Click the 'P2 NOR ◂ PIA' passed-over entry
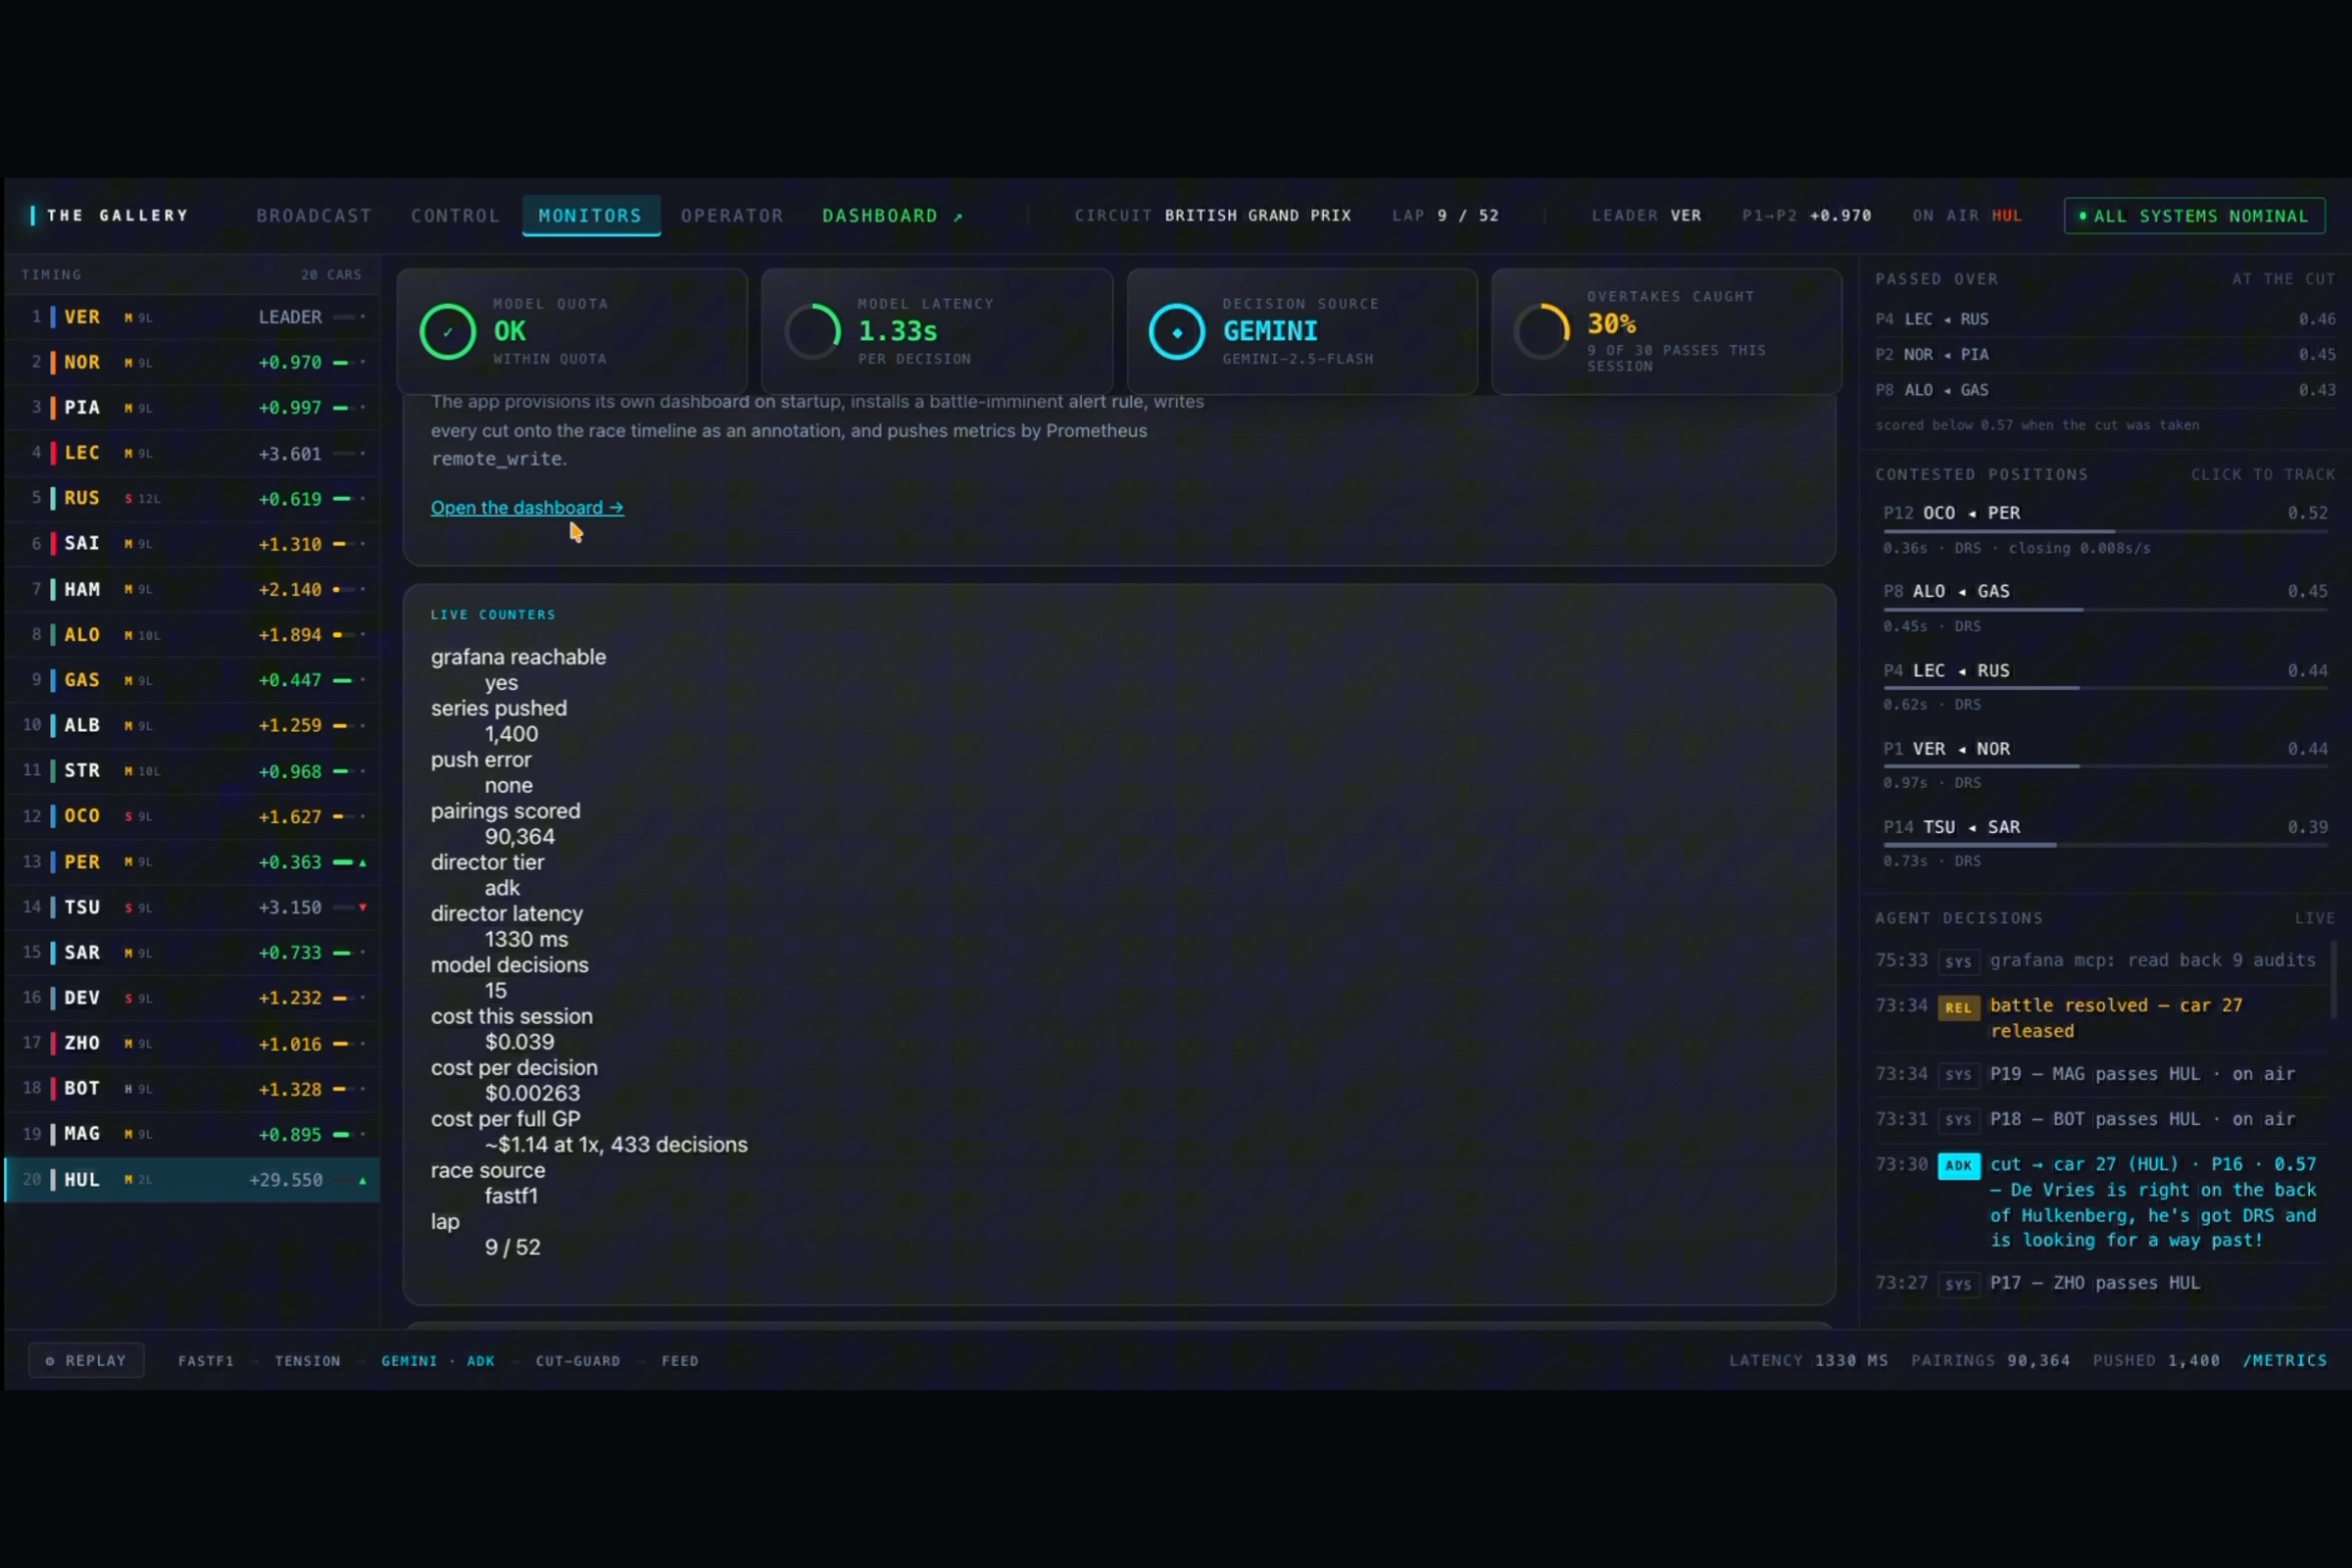The image size is (2352, 1568). point(2104,354)
